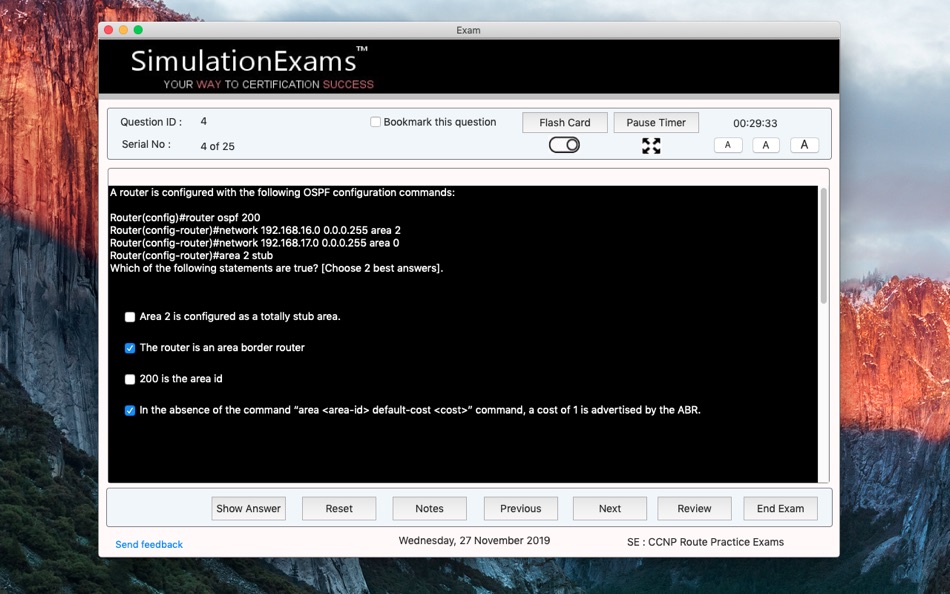Screen dimensions: 950x594
Task: Click the serial number '4 of 25' text
Action: [x=218, y=146]
